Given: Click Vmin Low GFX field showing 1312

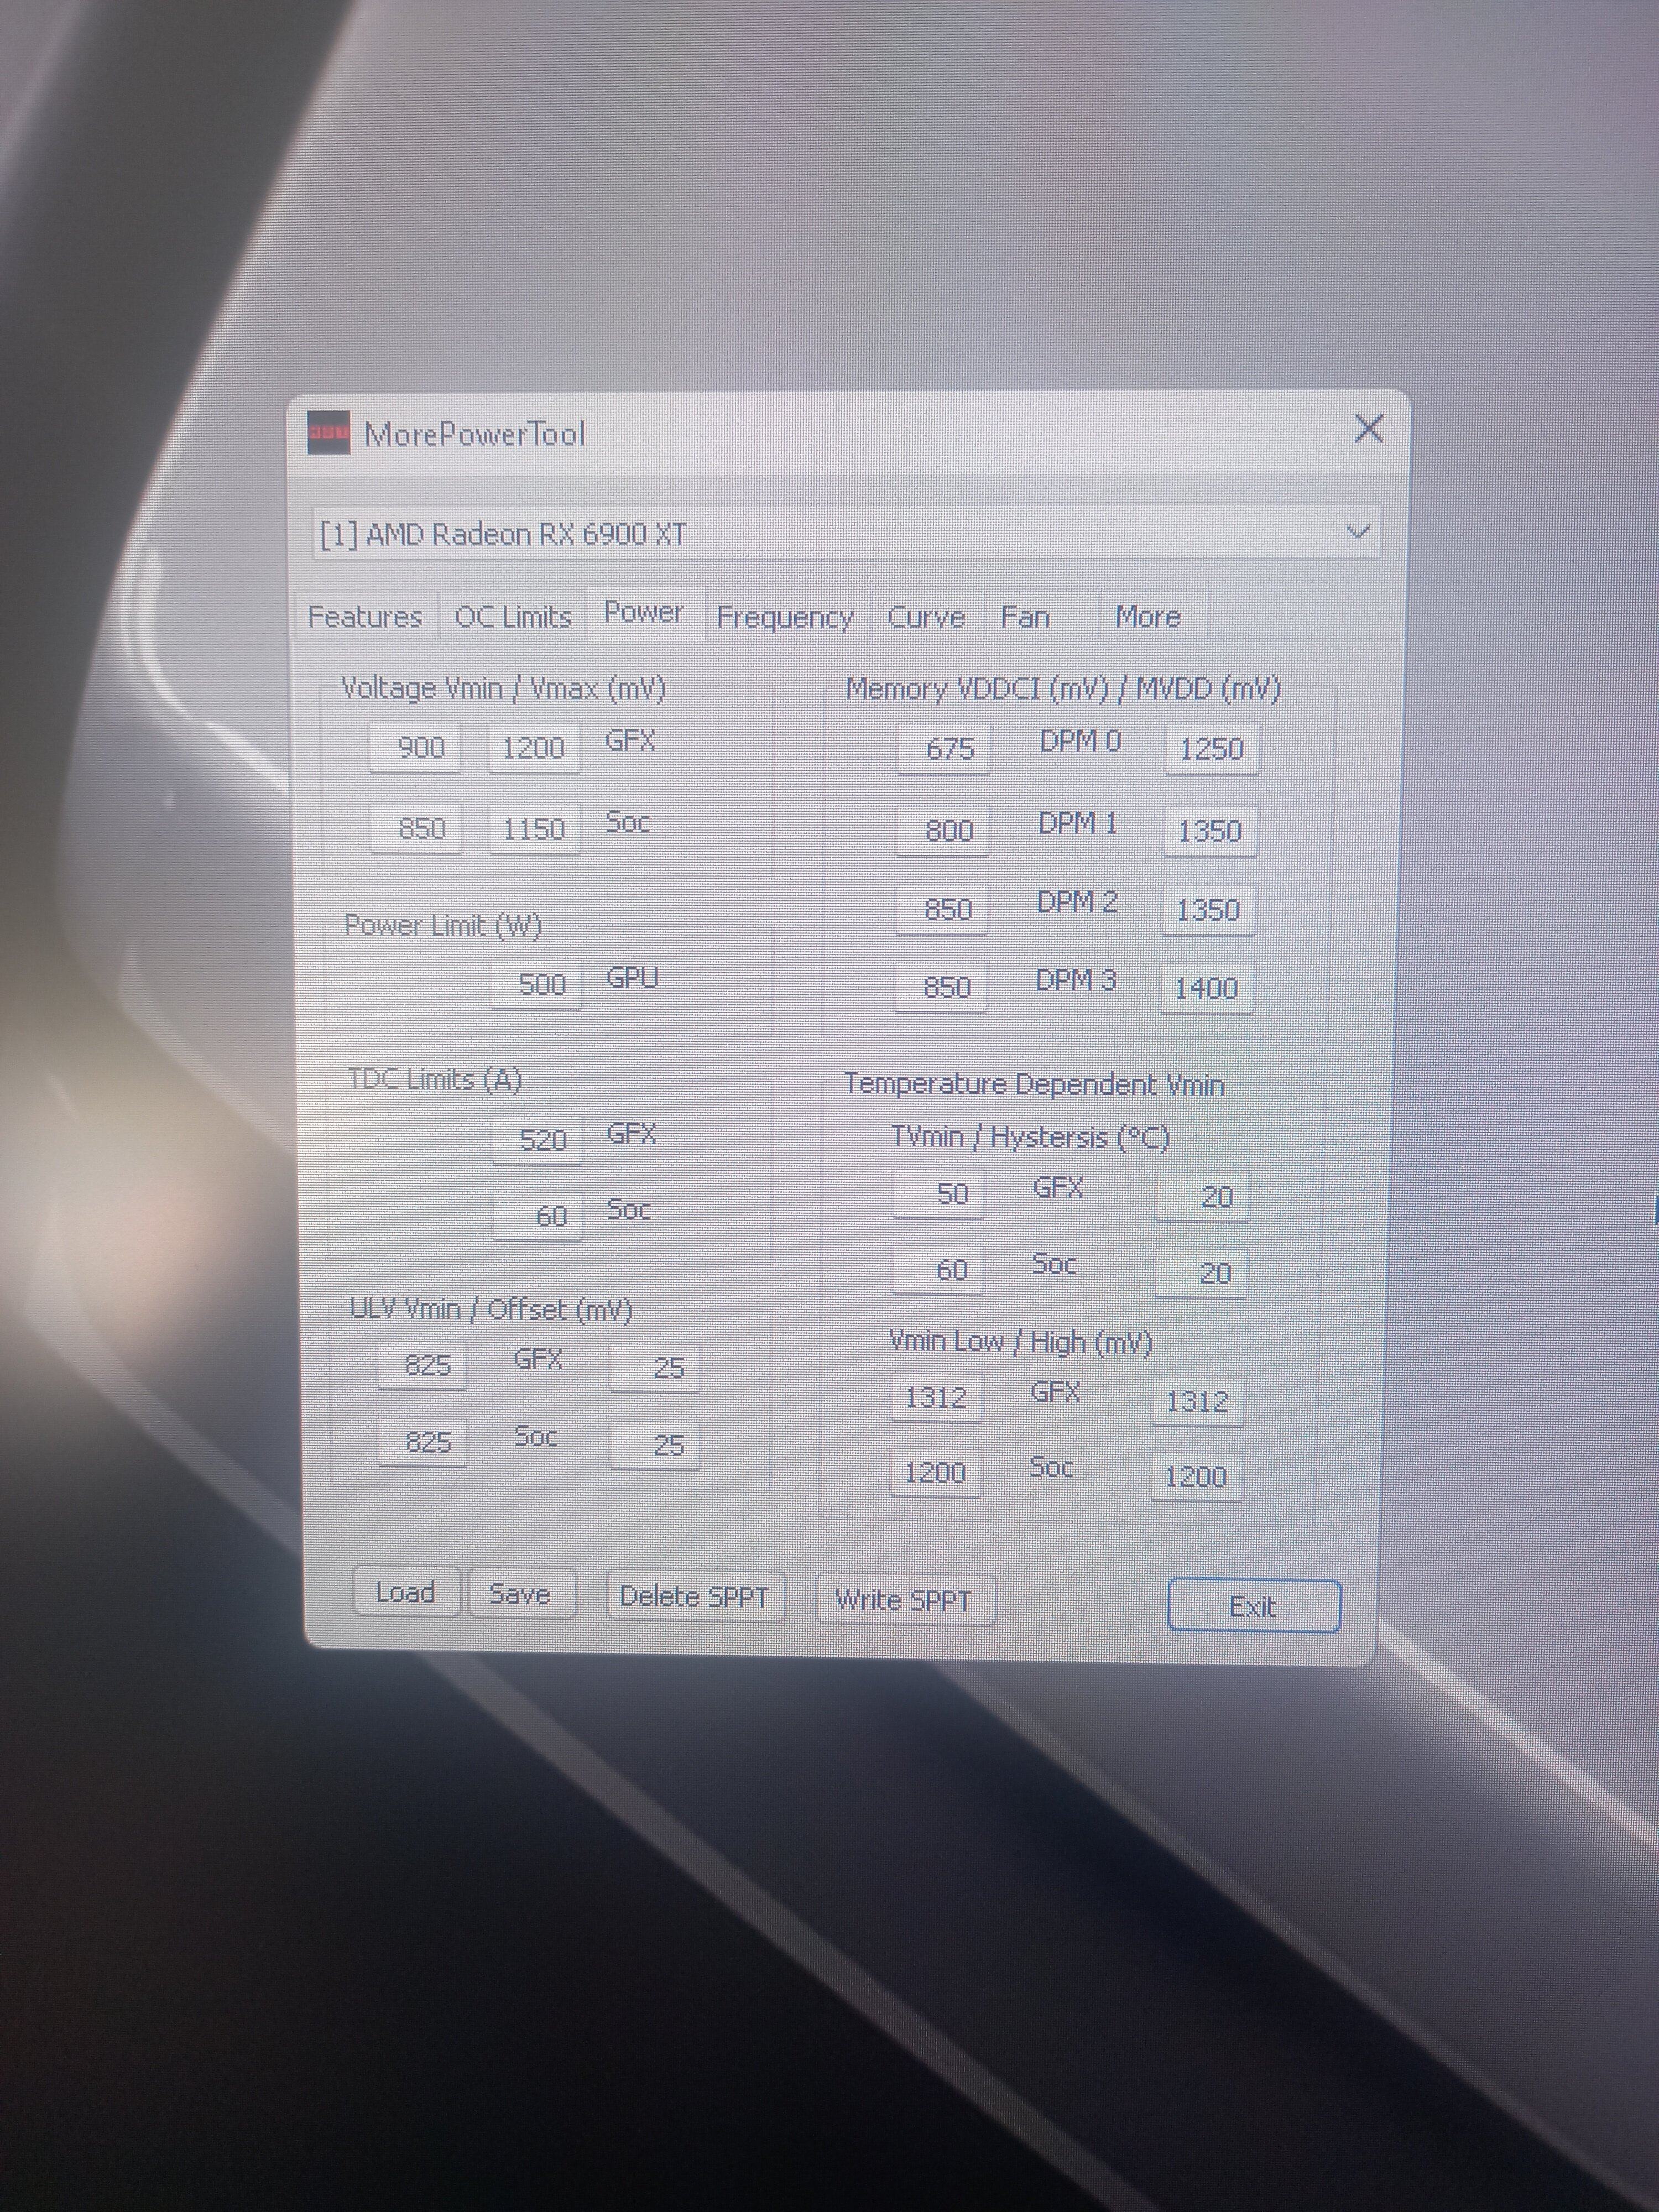Looking at the screenshot, I should point(936,1398).
